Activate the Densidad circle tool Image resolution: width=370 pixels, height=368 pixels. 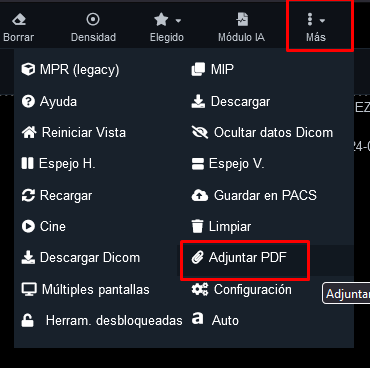click(93, 28)
